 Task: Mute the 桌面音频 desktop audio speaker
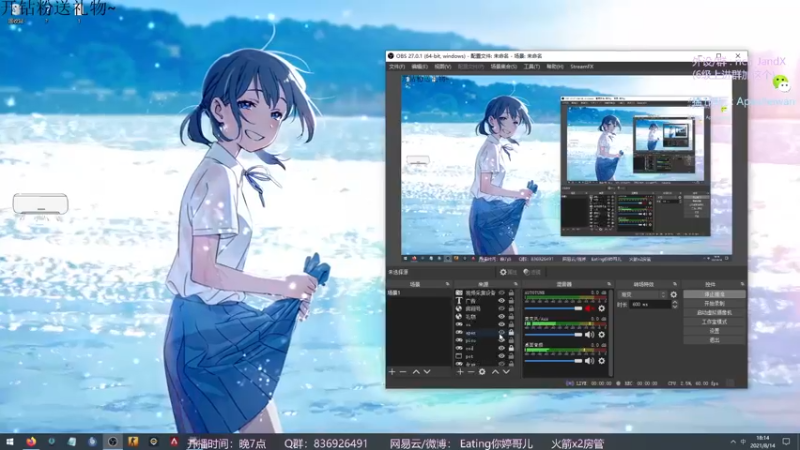590,361
